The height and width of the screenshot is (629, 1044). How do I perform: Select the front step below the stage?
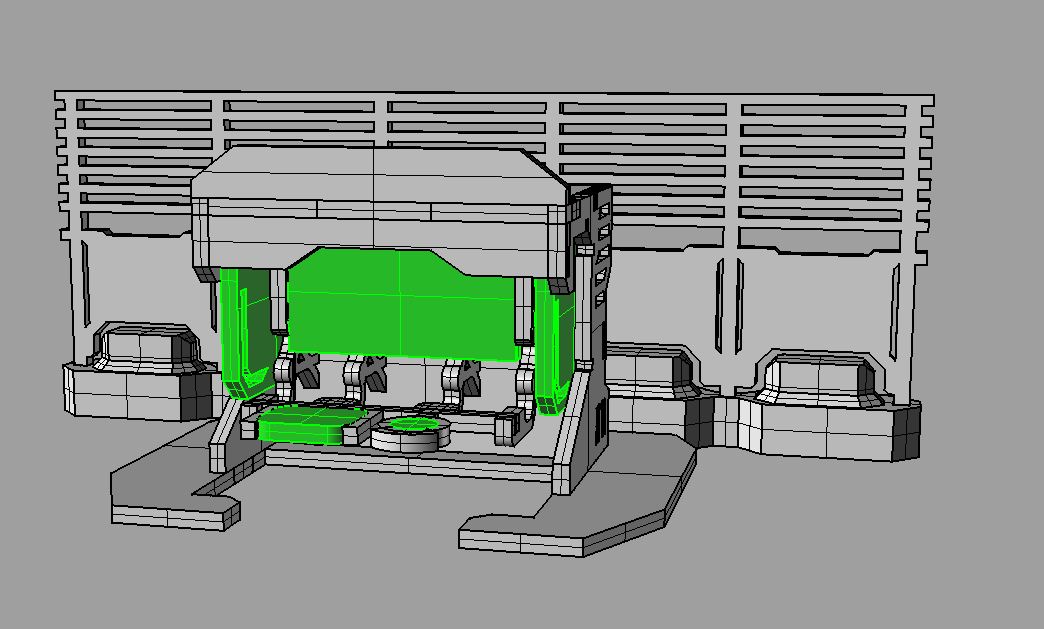point(409,463)
